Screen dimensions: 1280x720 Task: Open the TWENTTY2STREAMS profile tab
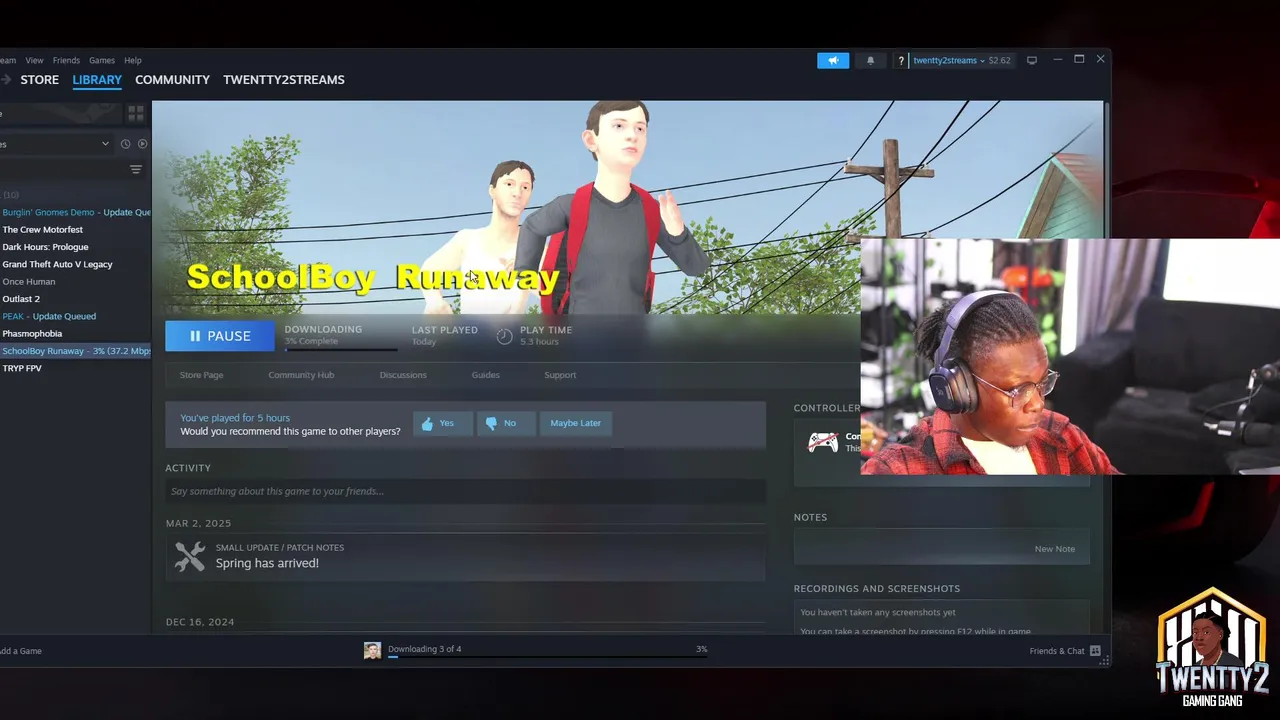(284, 80)
